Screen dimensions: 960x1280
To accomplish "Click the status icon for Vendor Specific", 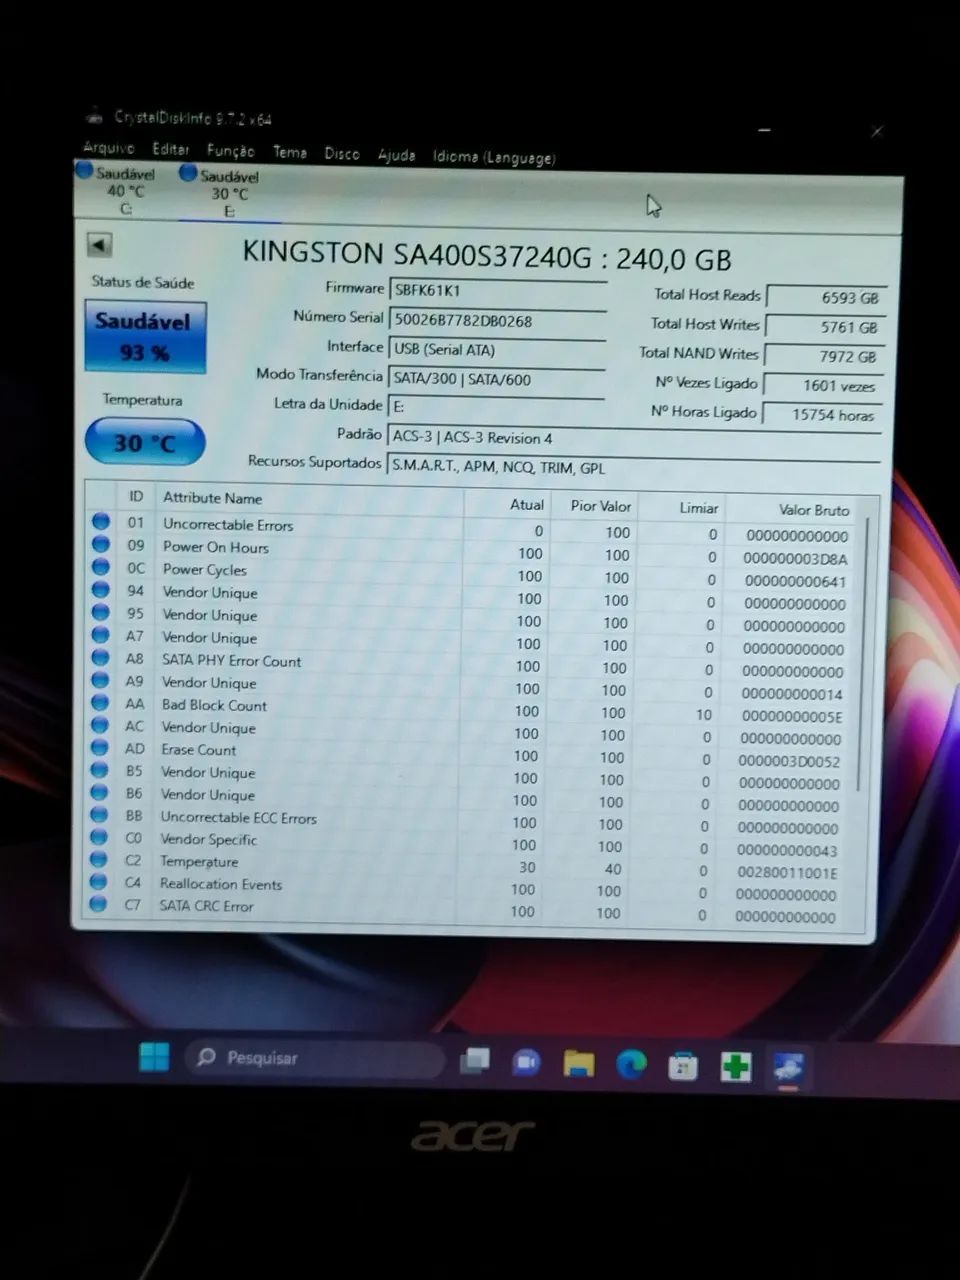I will pyautogui.click(x=98, y=837).
